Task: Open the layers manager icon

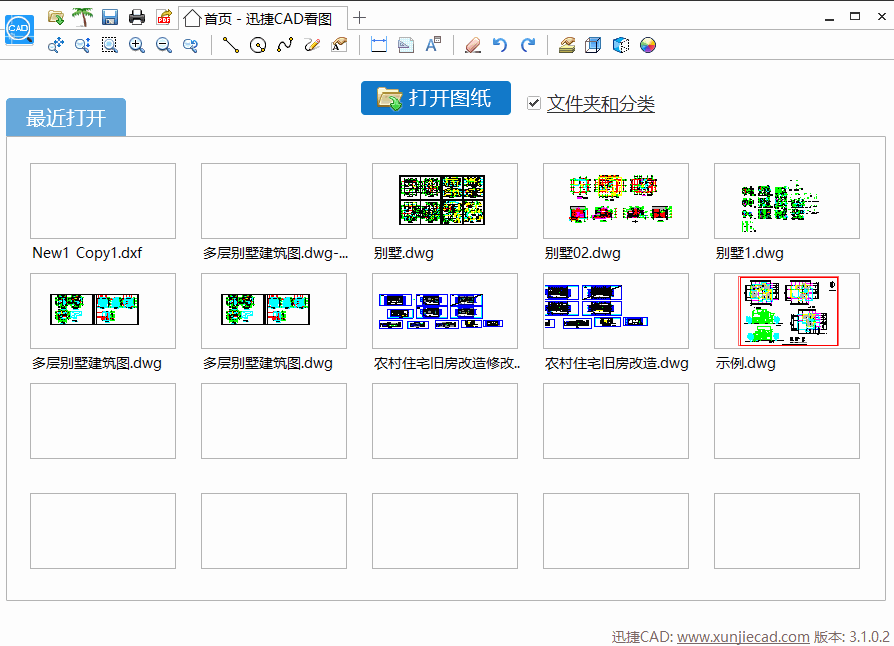Action: (x=567, y=45)
